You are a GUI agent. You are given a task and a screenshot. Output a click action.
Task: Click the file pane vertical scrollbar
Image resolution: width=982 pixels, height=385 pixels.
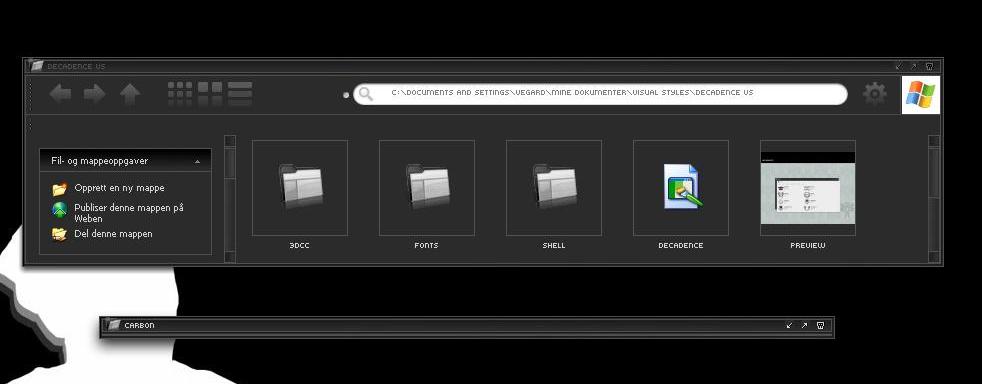934,199
